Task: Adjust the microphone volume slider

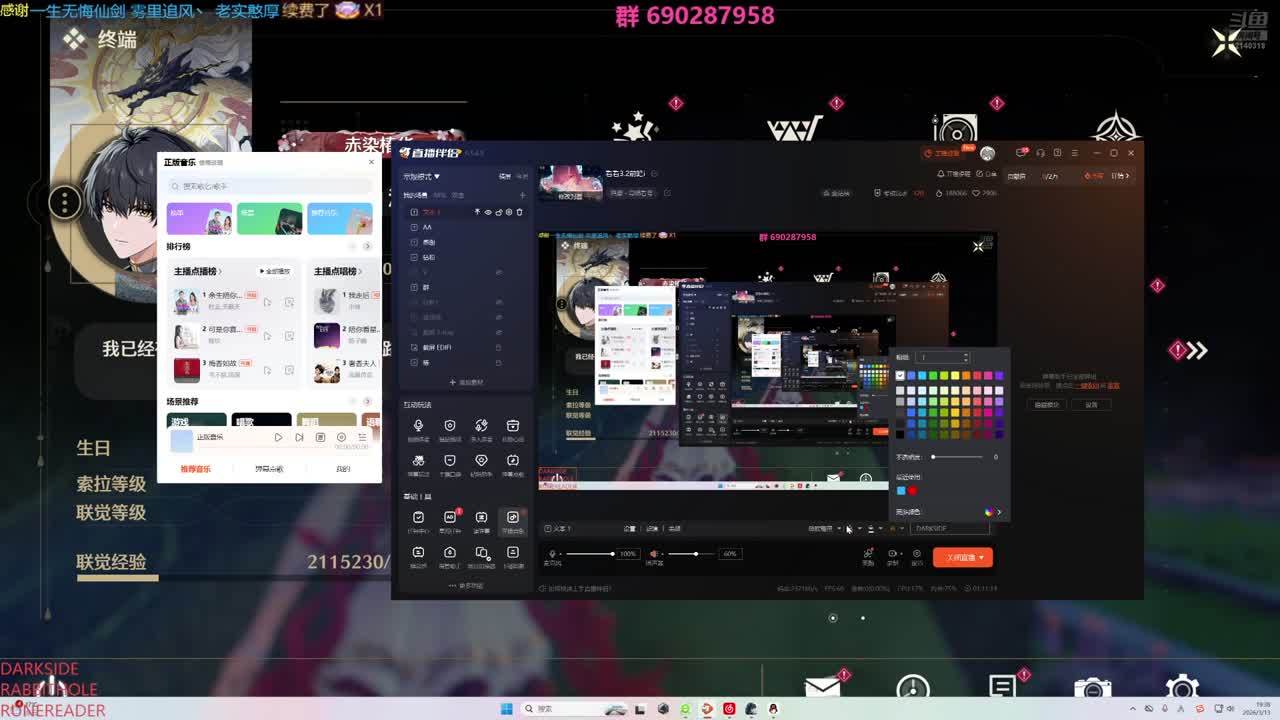Action: [588, 554]
